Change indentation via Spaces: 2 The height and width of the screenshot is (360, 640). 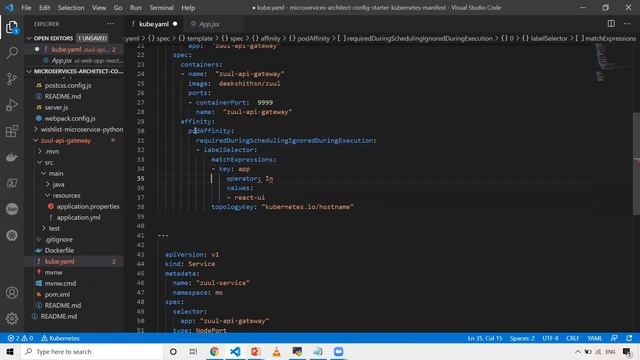click(522, 338)
